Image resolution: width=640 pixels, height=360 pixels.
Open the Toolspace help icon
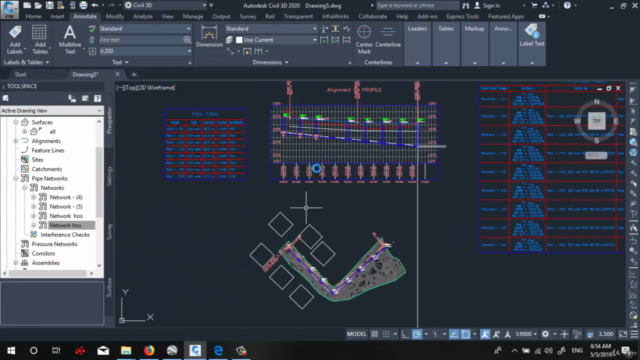pyautogui.click(x=97, y=98)
